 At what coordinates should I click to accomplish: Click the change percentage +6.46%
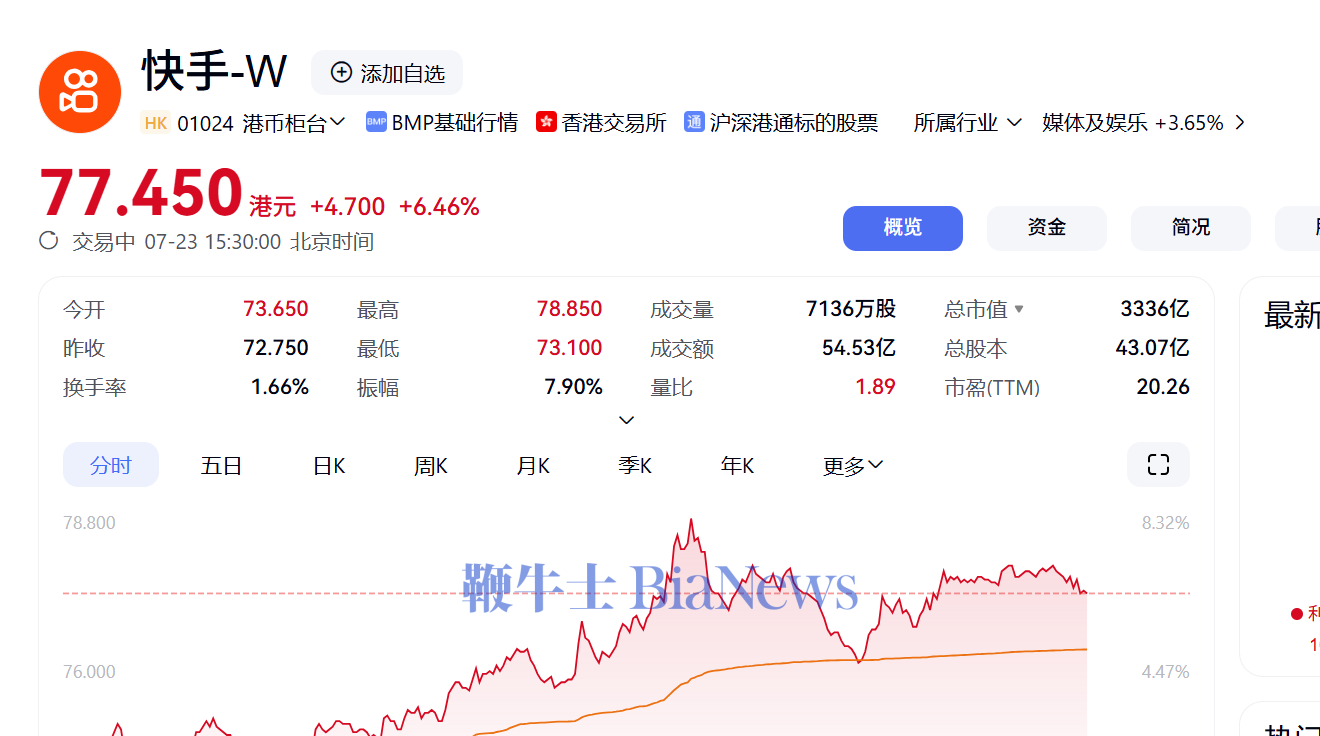439,207
